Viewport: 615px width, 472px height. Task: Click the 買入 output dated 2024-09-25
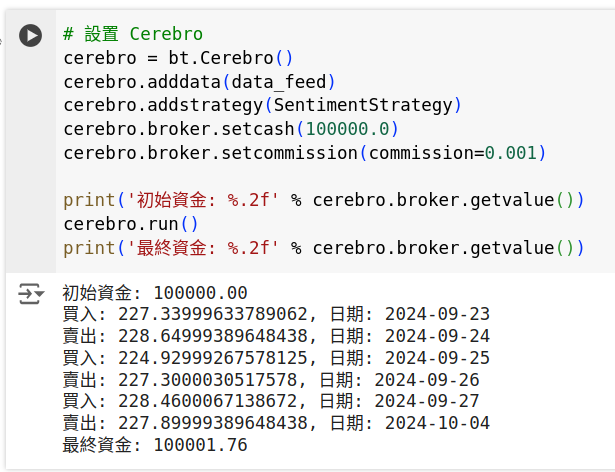click(276, 358)
